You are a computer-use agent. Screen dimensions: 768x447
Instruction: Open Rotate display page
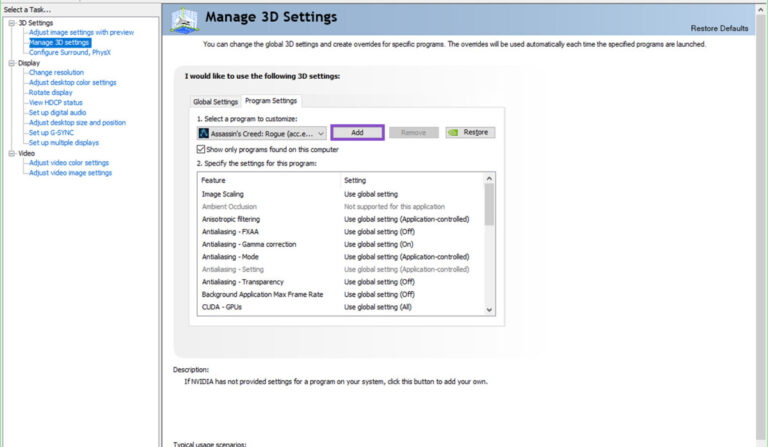coord(50,93)
